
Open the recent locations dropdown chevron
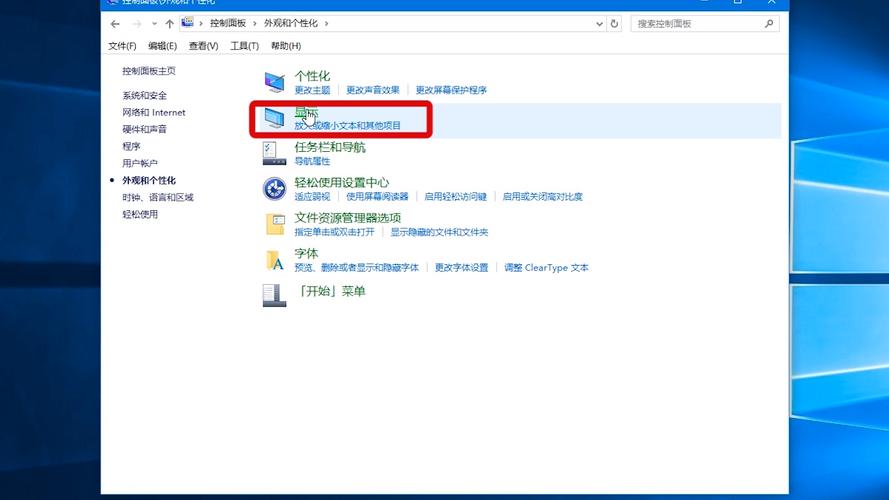pyautogui.click(x=155, y=24)
